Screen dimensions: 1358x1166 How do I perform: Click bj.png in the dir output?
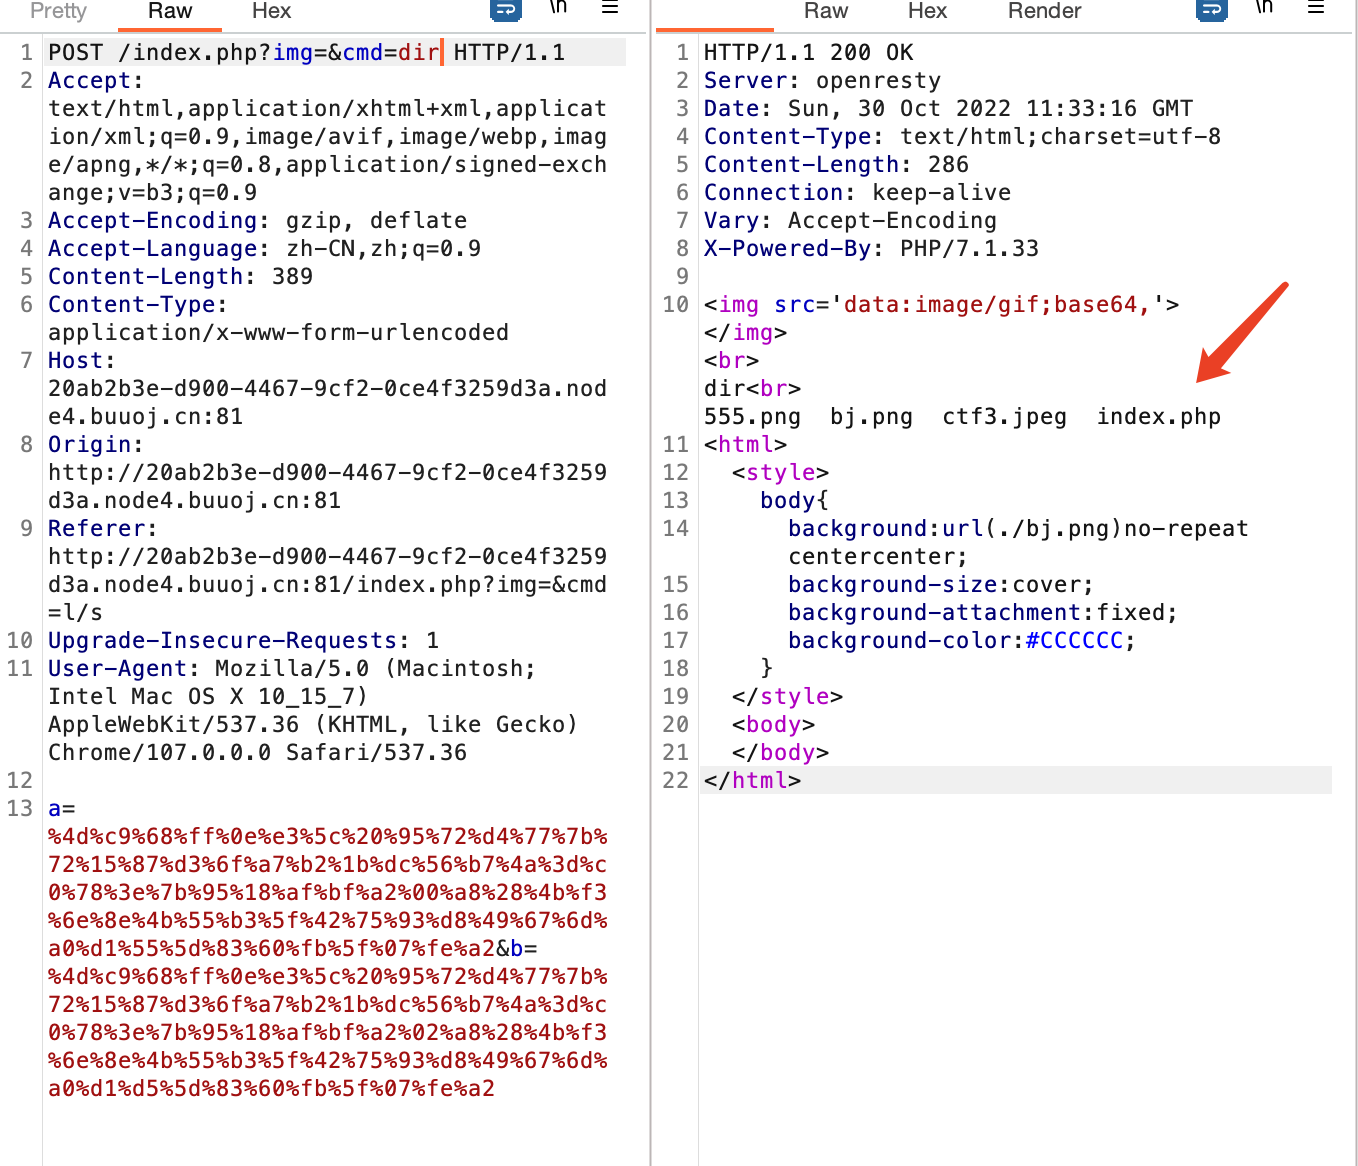pos(871,416)
